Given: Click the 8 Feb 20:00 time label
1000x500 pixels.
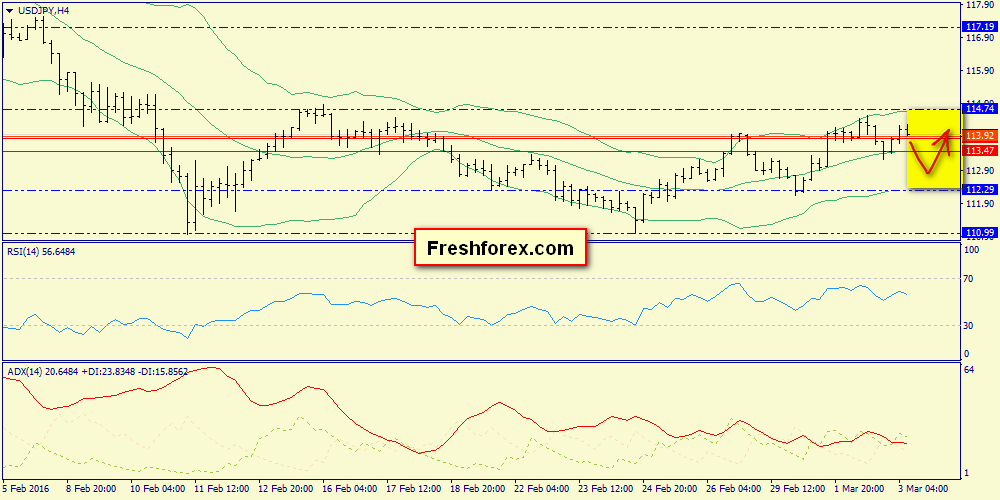Looking at the screenshot, I should [x=93, y=489].
